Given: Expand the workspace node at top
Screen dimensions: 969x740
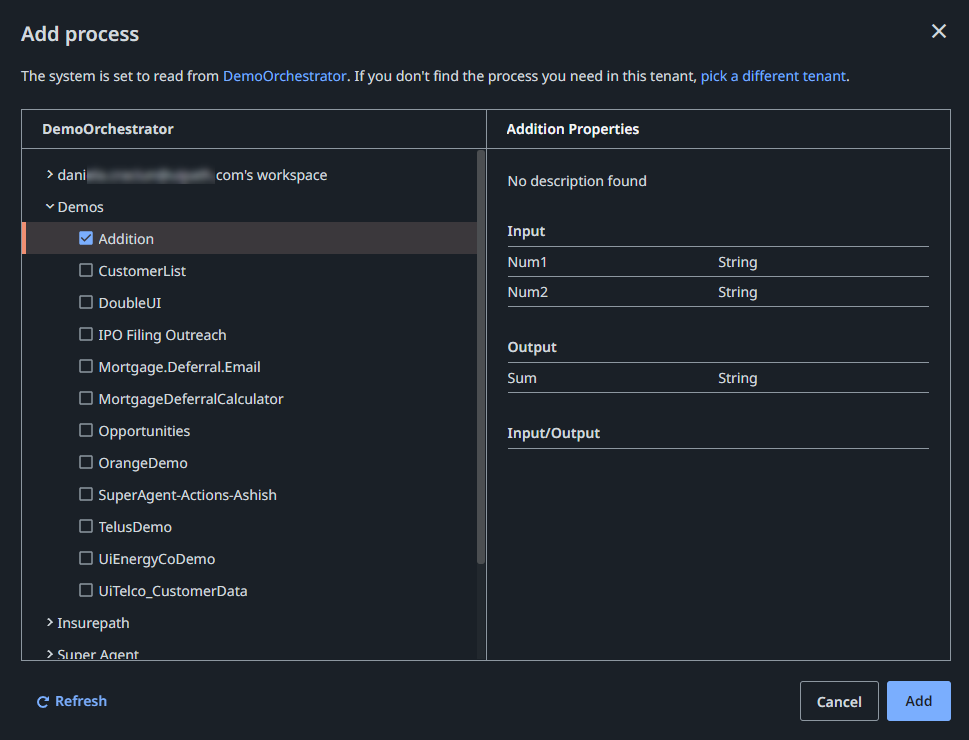Looking at the screenshot, I should coord(50,174).
